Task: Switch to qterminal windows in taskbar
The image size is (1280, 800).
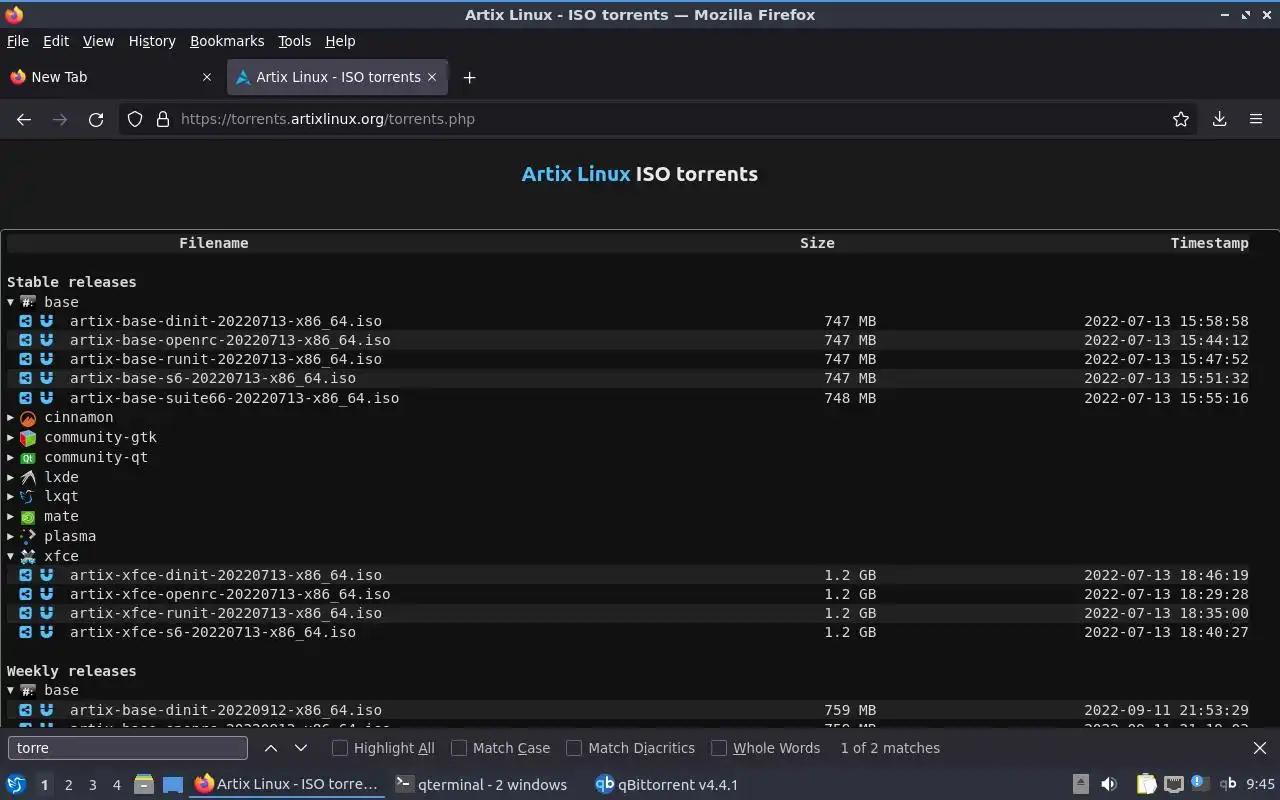Action: pos(481,785)
